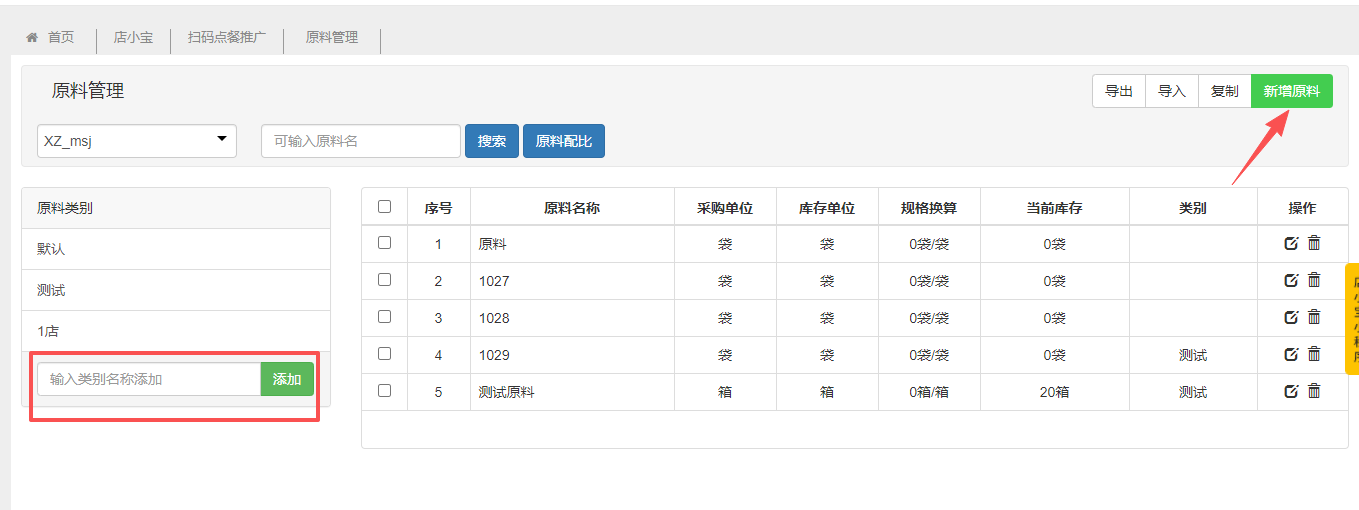Click the 原料配比 button

[564, 141]
